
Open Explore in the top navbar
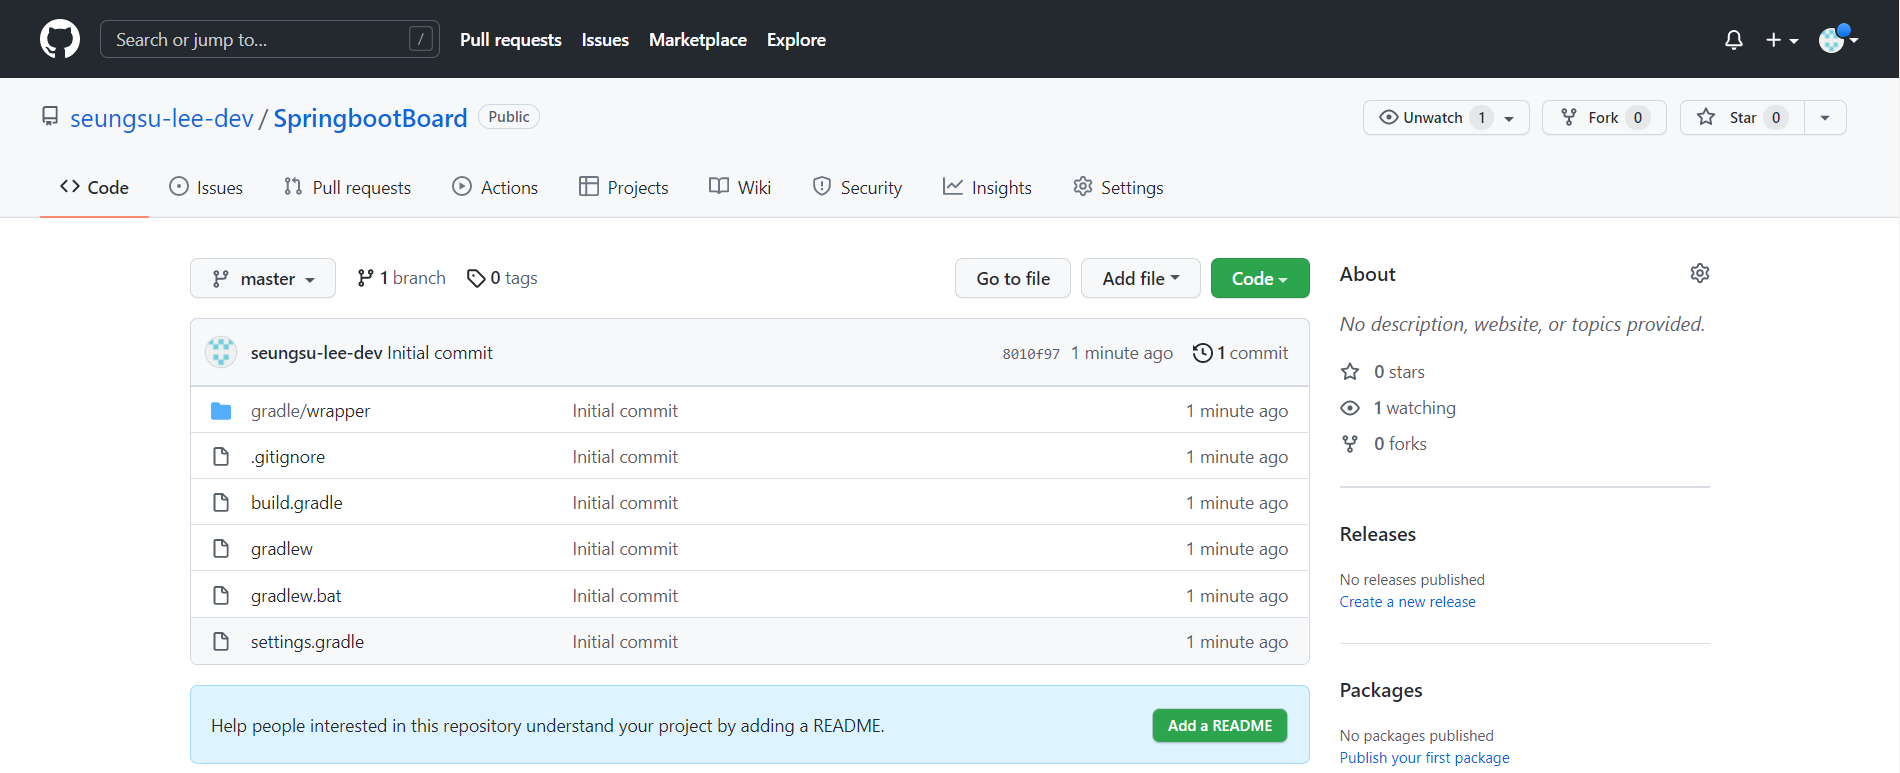point(796,40)
